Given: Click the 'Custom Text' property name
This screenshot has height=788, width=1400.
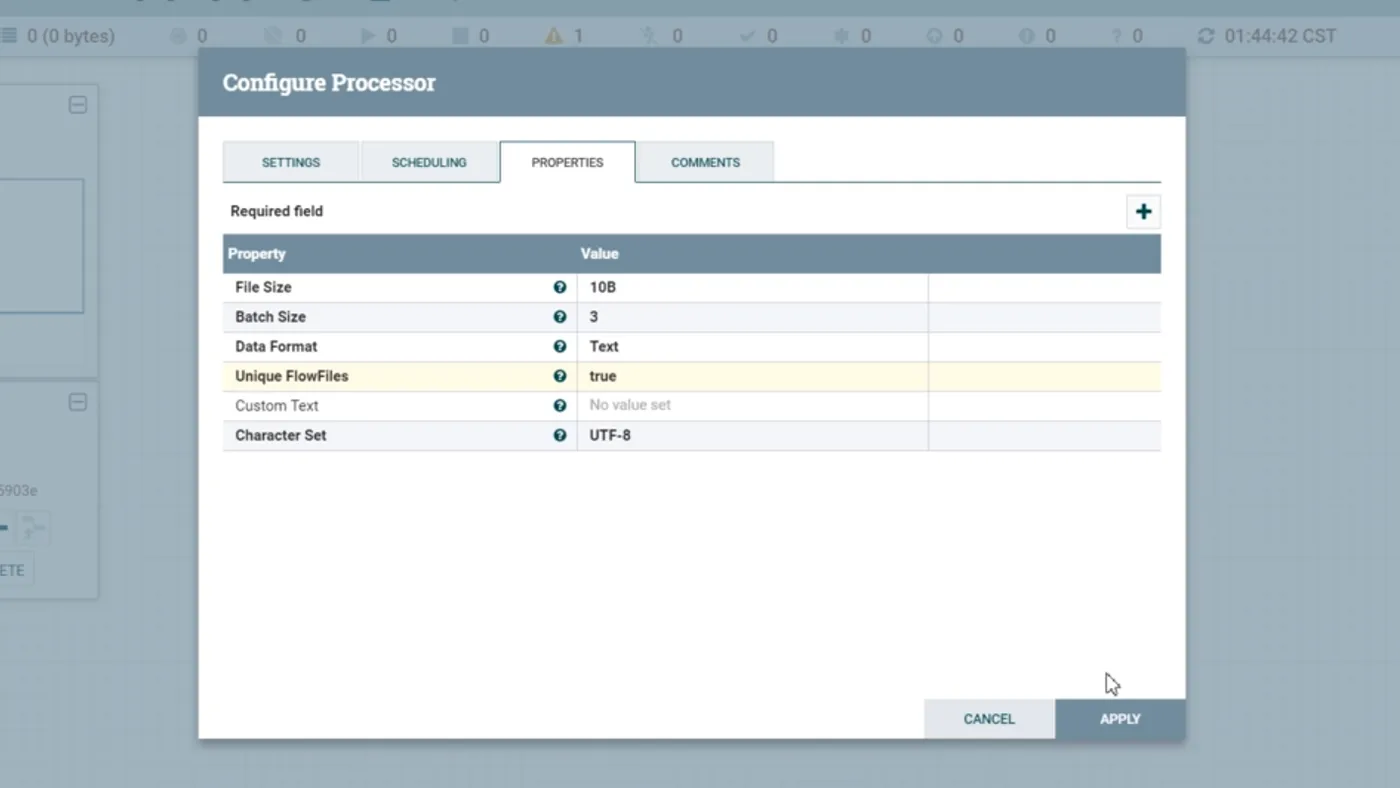Looking at the screenshot, I should [x=277, y=406].
